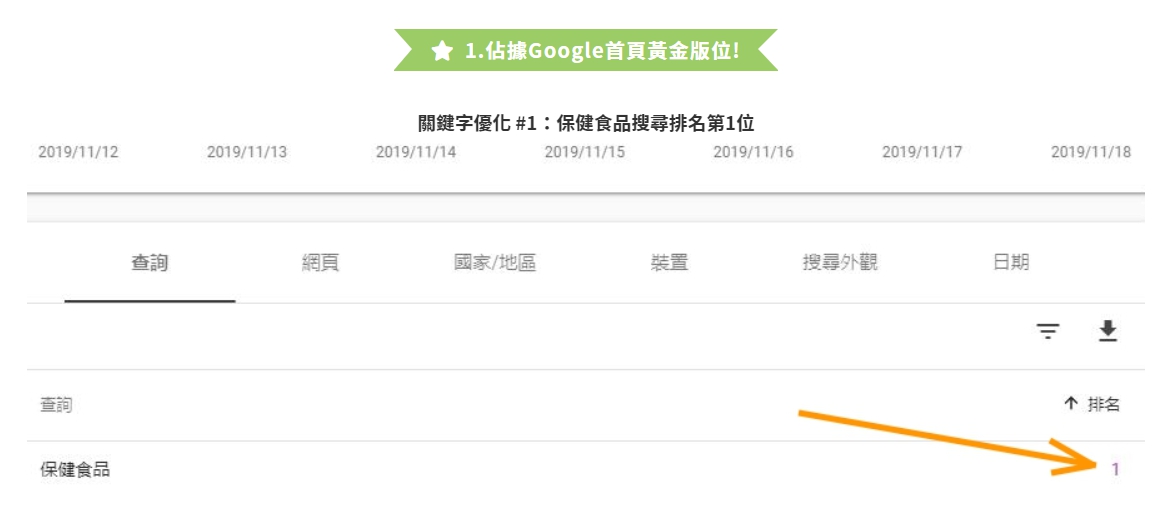
Task: Click the white star in green banner
Action: (441, 51)
